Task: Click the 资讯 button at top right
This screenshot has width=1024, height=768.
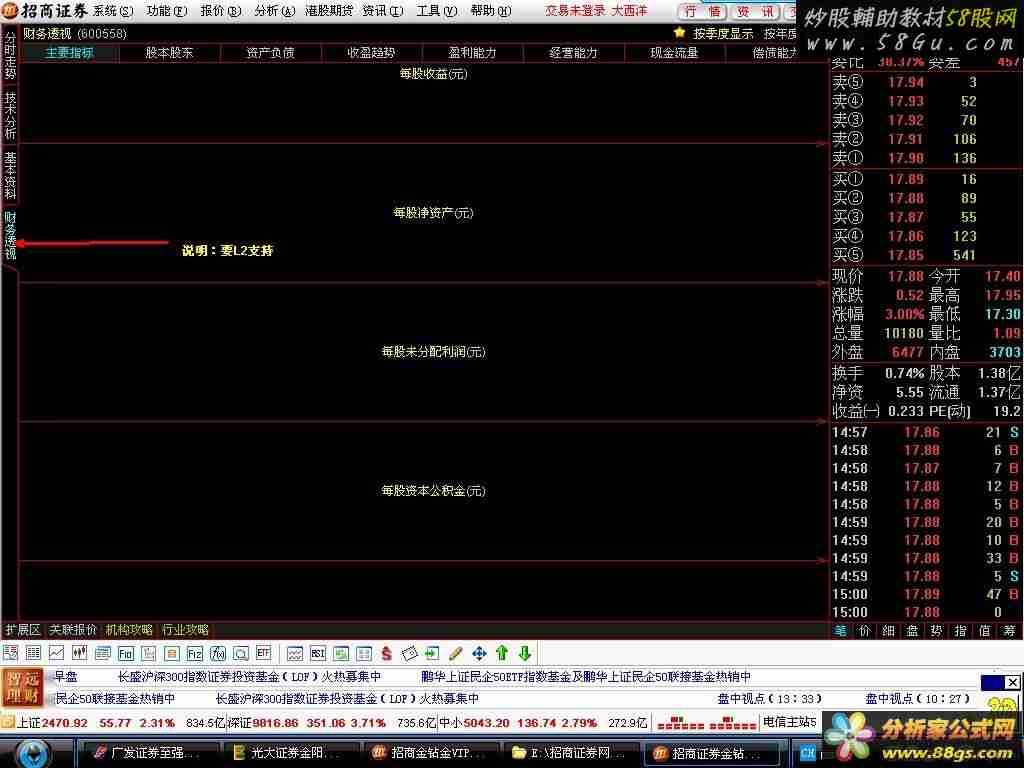Action: [756, 11]
